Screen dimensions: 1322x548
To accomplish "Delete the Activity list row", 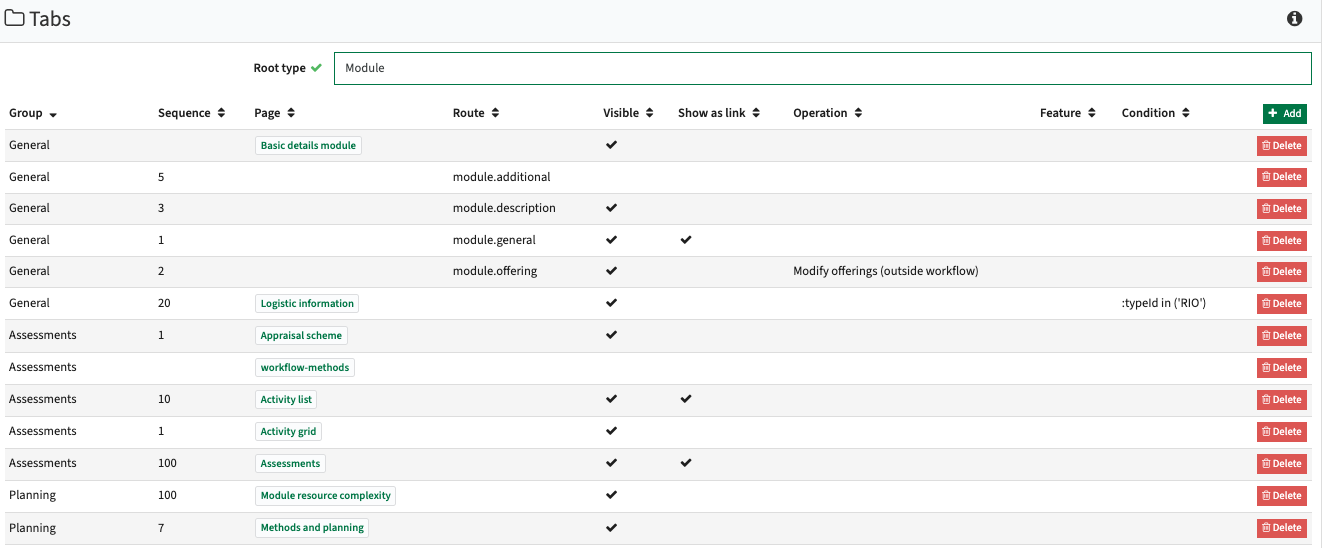I will (x=1282, y=399).
